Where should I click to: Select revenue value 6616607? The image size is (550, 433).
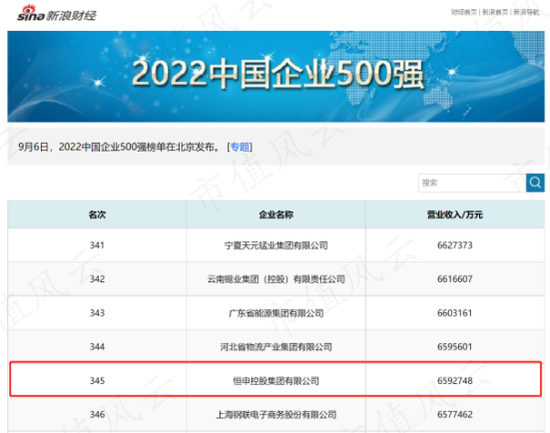pos(455,279)
